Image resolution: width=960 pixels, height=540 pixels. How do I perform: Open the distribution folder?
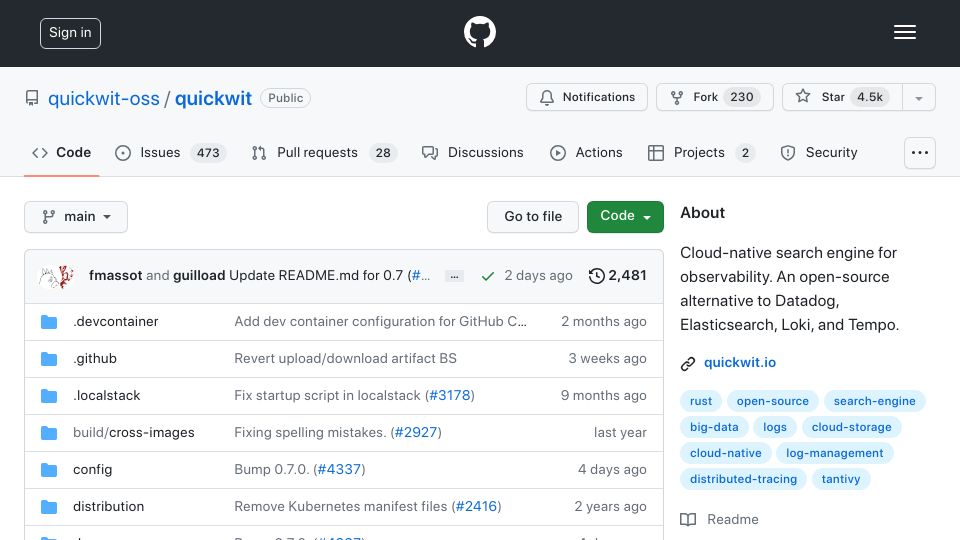[108, 506]
